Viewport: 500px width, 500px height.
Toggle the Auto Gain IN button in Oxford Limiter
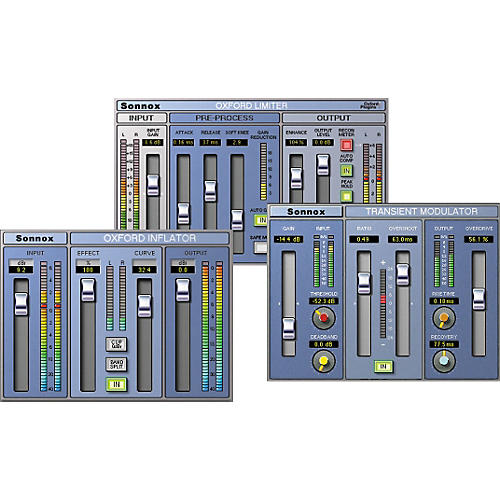coord(261,220)
